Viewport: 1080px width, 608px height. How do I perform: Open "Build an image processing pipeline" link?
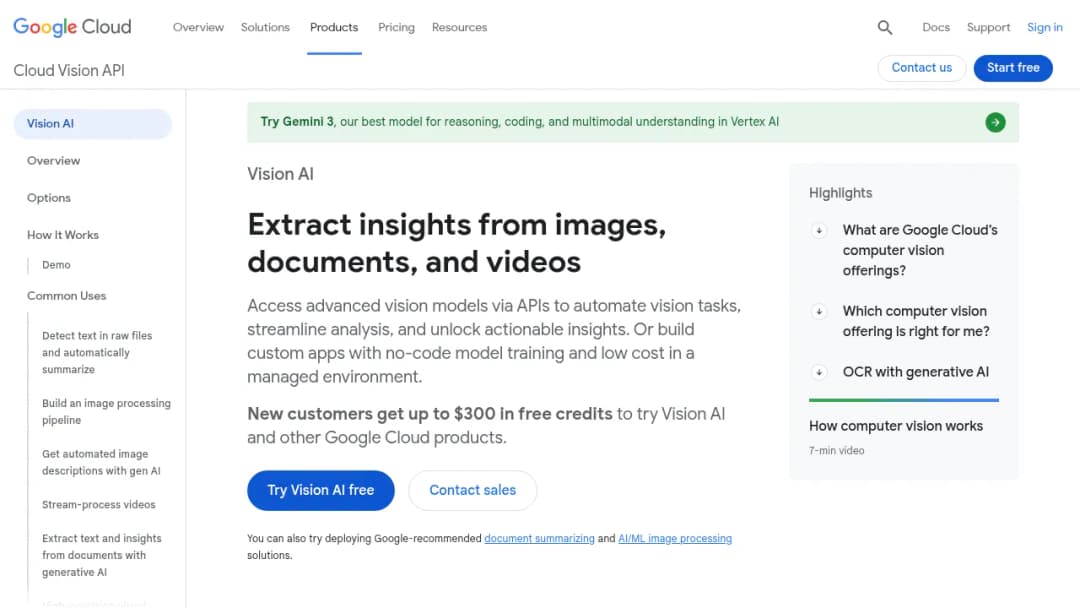pyautogui.click(x=106, y=412)
